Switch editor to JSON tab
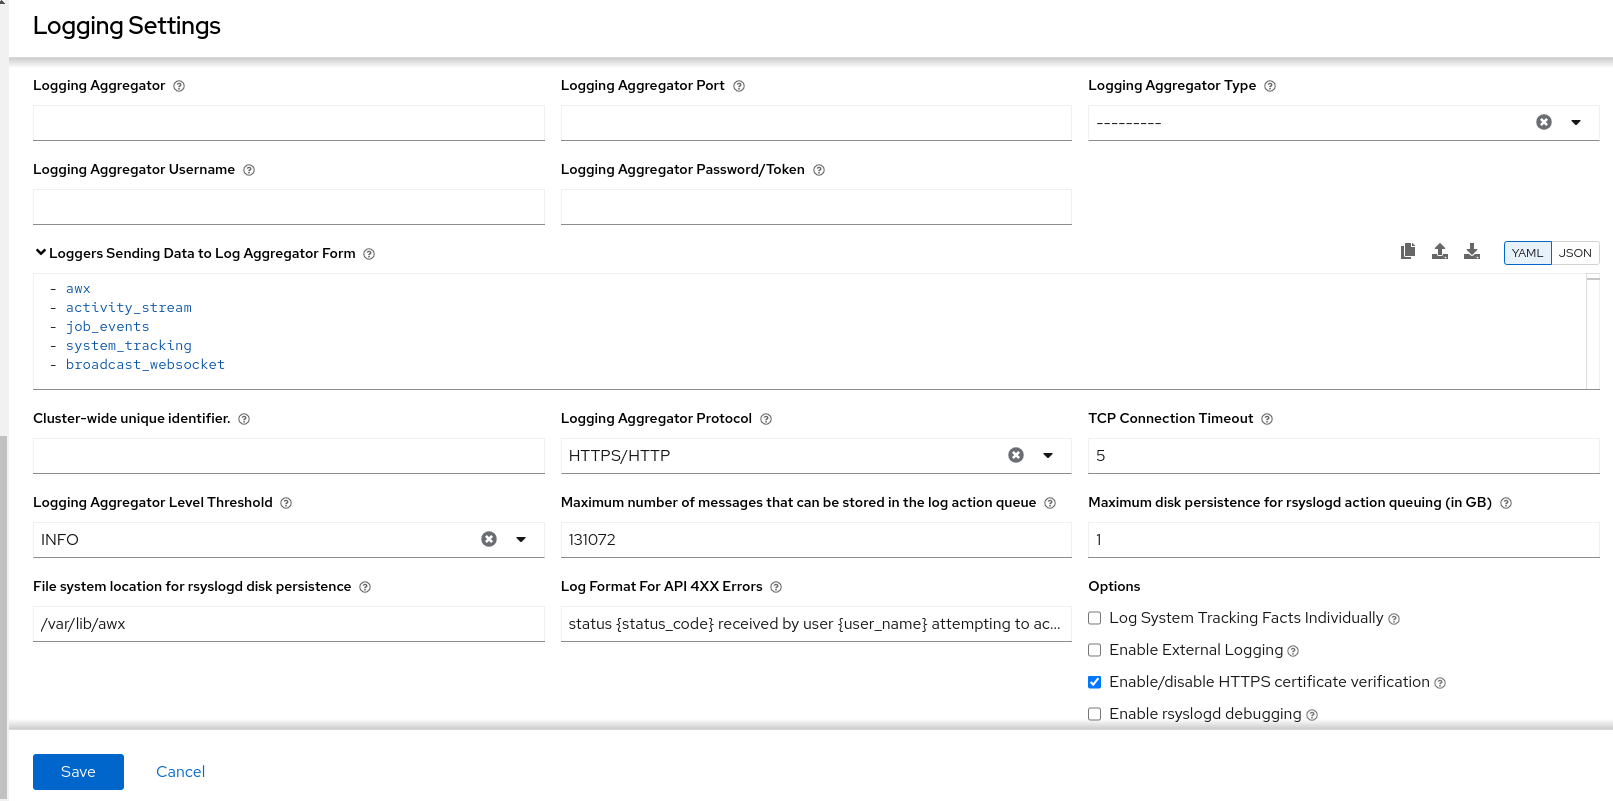 point(1575,253)
